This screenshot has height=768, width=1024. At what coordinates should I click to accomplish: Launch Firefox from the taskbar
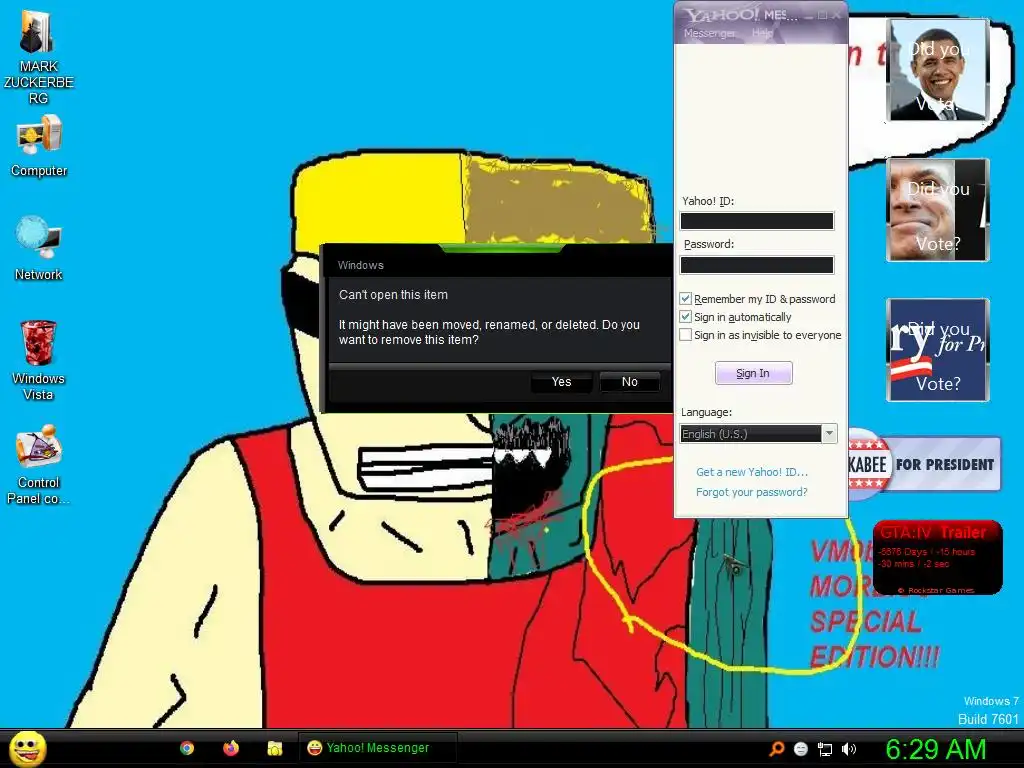coord(231,748)
